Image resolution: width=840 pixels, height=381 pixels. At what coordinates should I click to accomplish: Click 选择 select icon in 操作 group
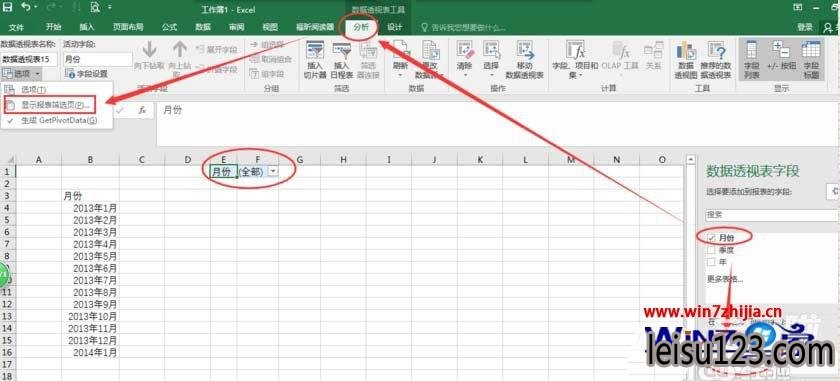(491, 50)
